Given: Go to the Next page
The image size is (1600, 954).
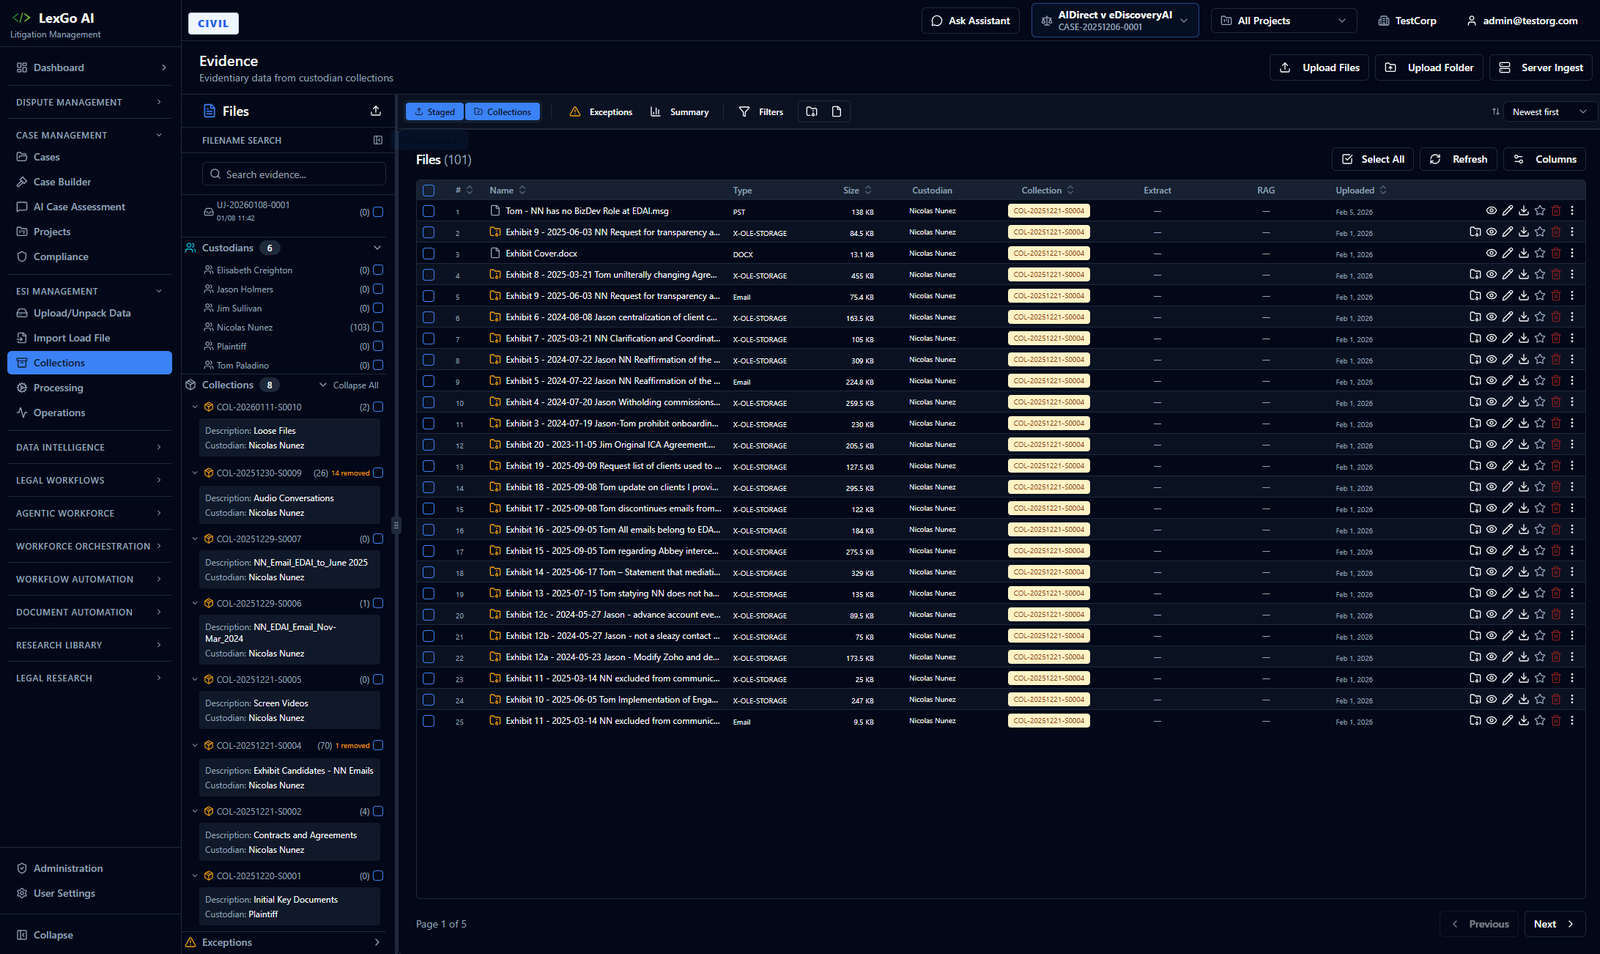Looking at the screenshot, I should pyautogui.click(x=1555, y=924).
